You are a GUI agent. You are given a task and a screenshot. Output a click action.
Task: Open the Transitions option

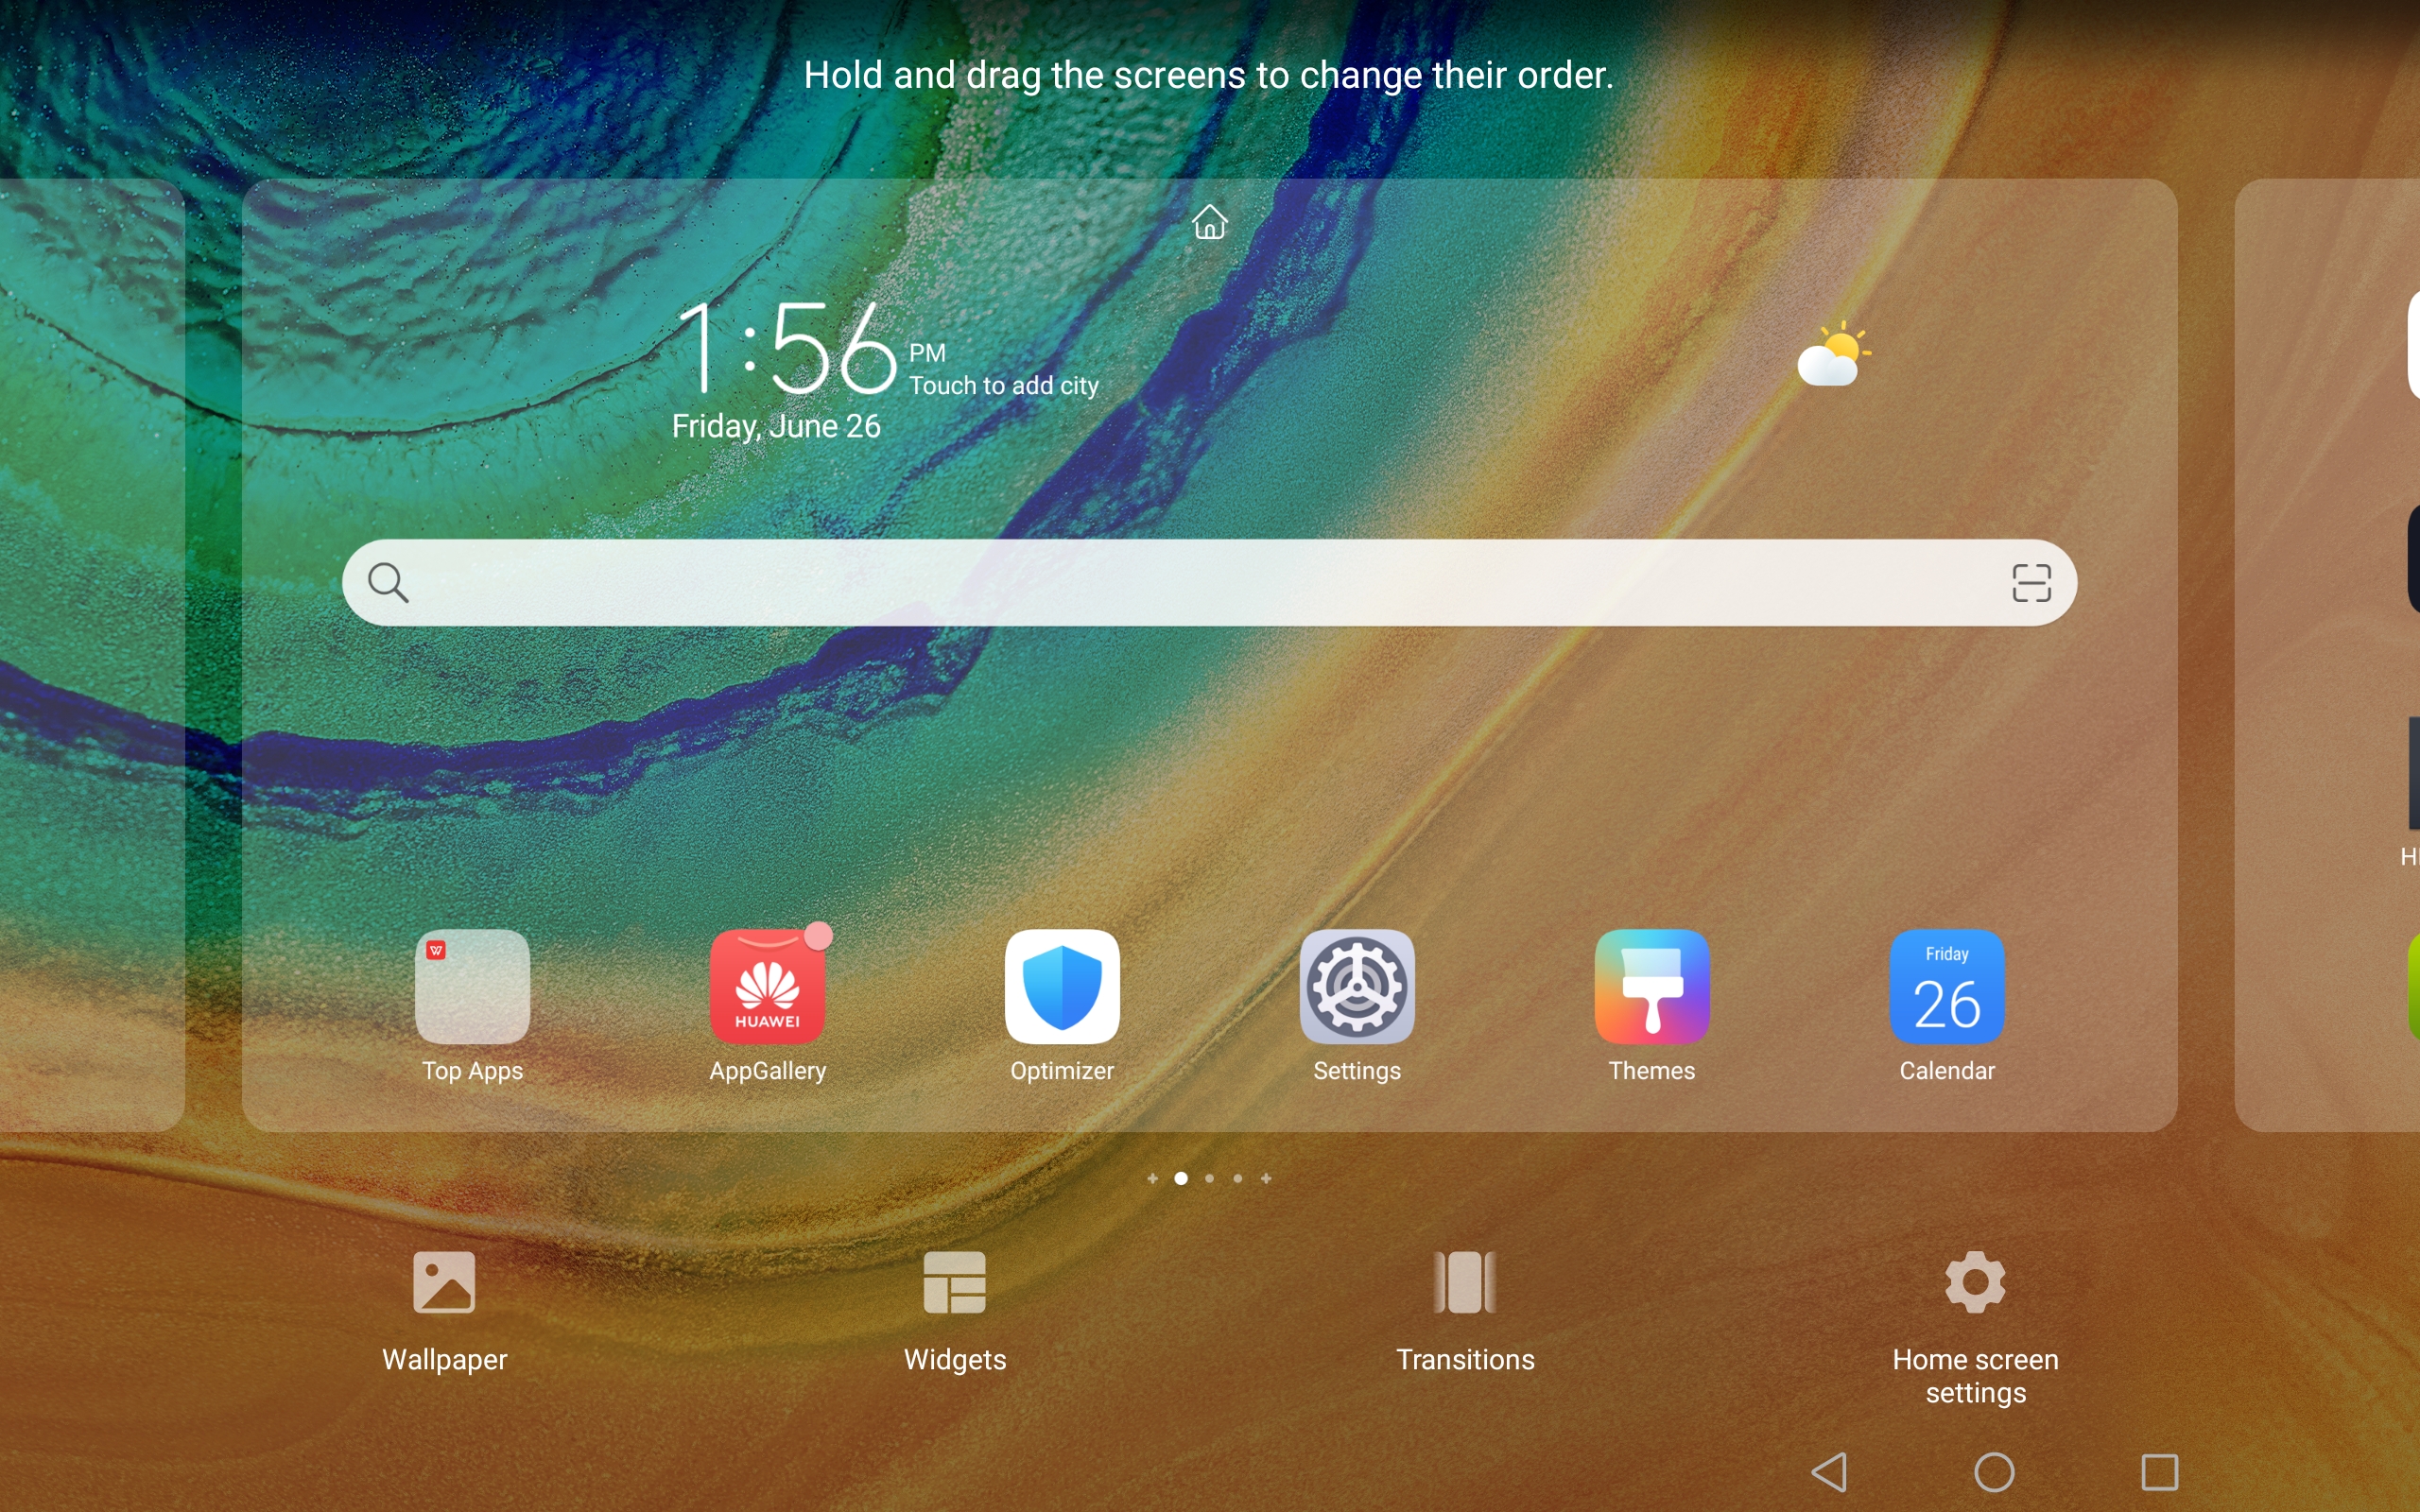[1465, 1313]
